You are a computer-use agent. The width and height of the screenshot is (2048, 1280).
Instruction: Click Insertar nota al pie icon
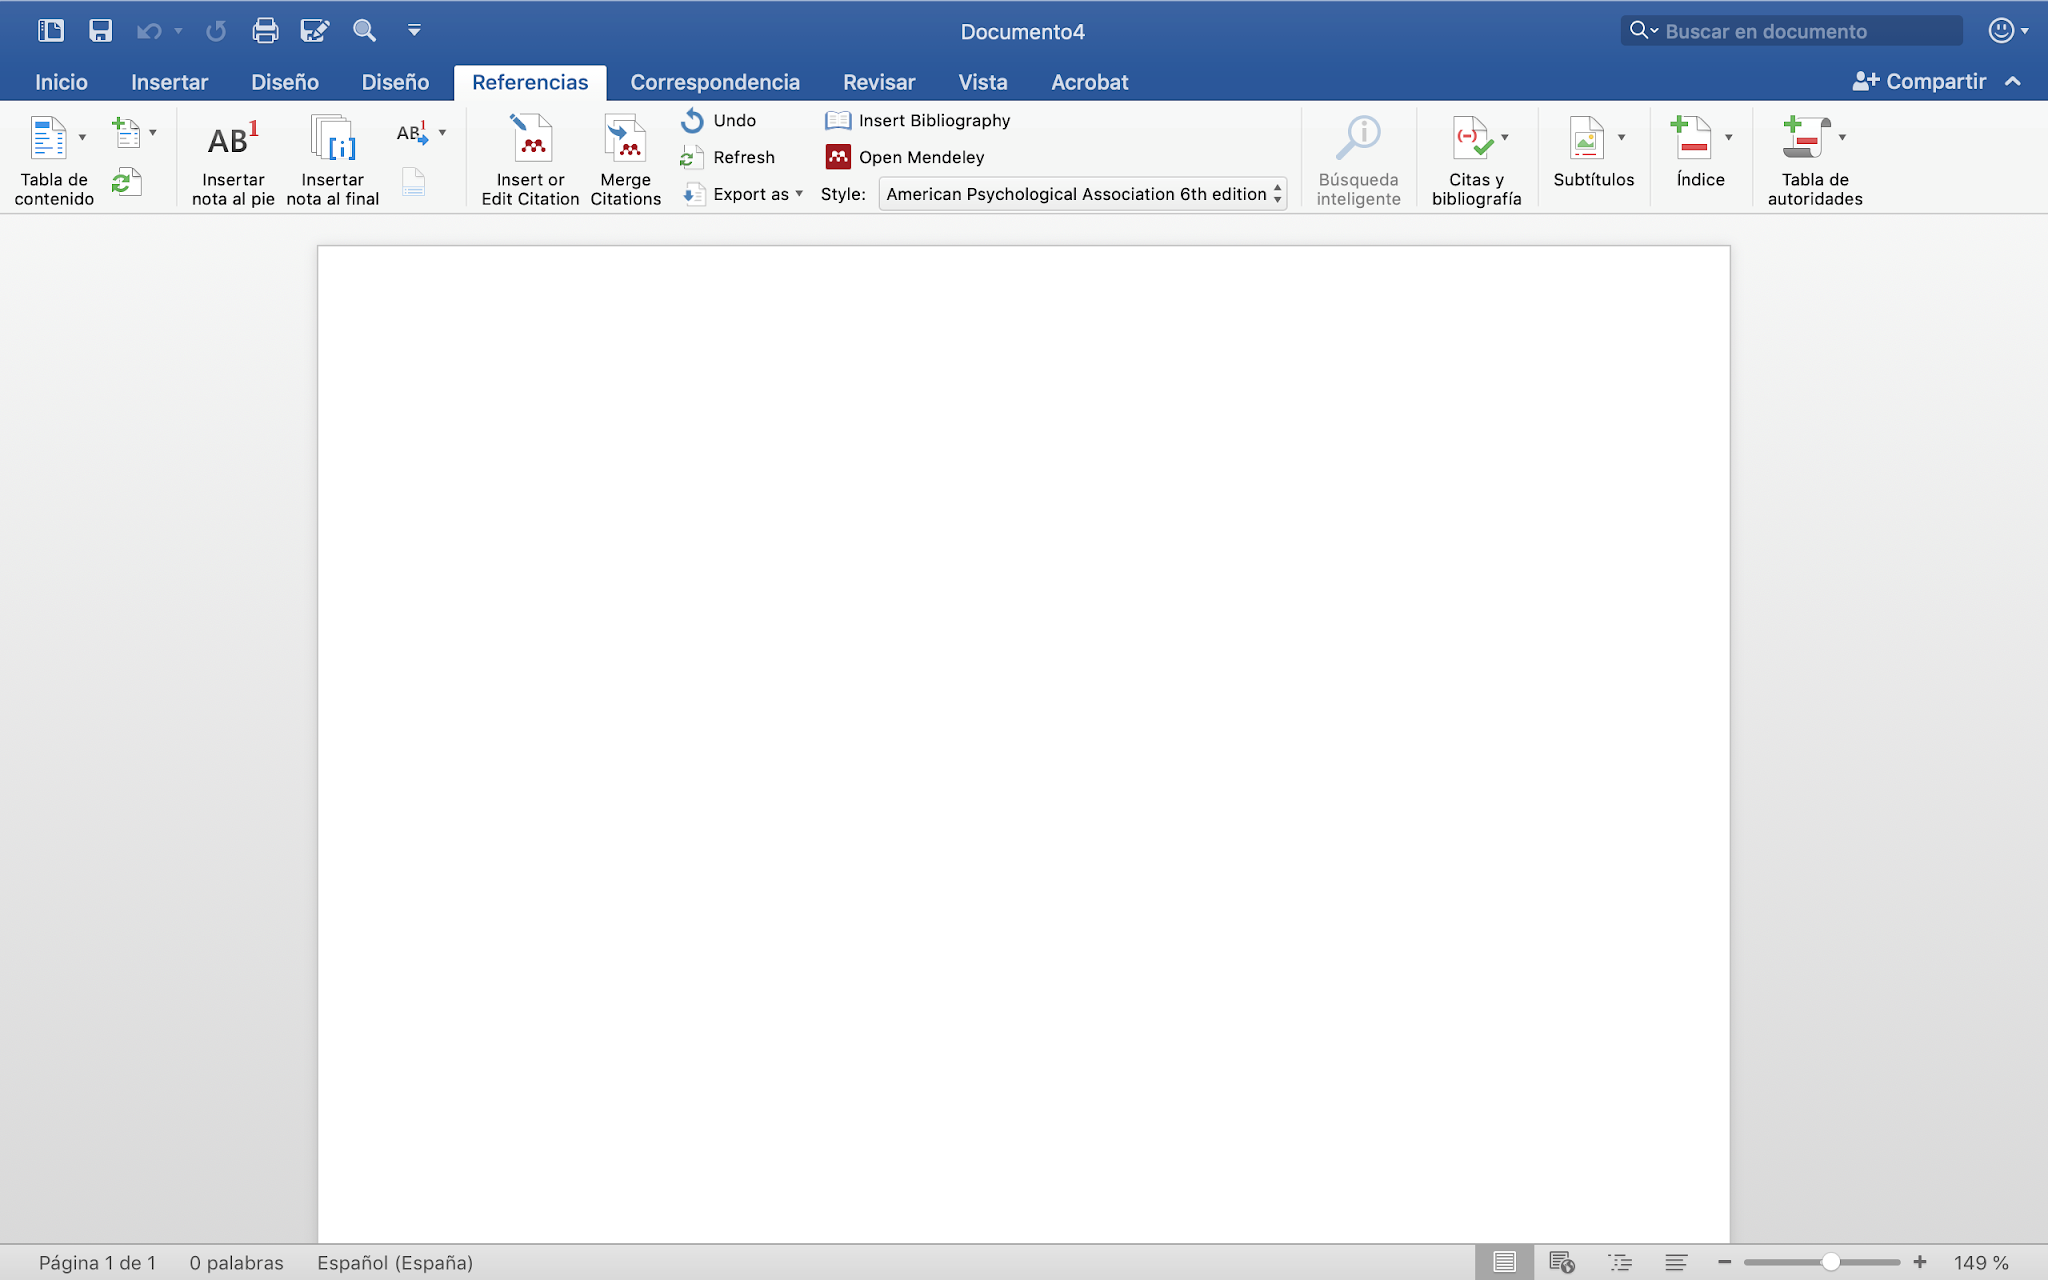point(233,140)
